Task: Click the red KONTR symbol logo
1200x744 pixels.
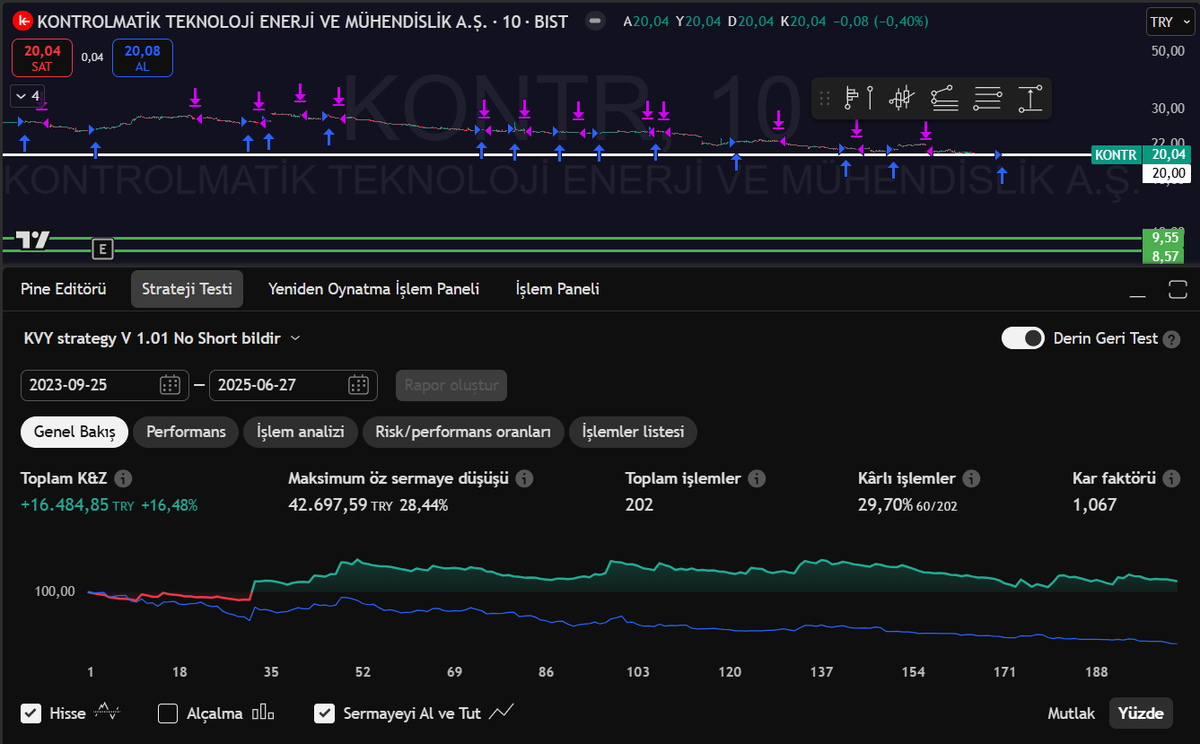Action: click(x=25, y=21)
